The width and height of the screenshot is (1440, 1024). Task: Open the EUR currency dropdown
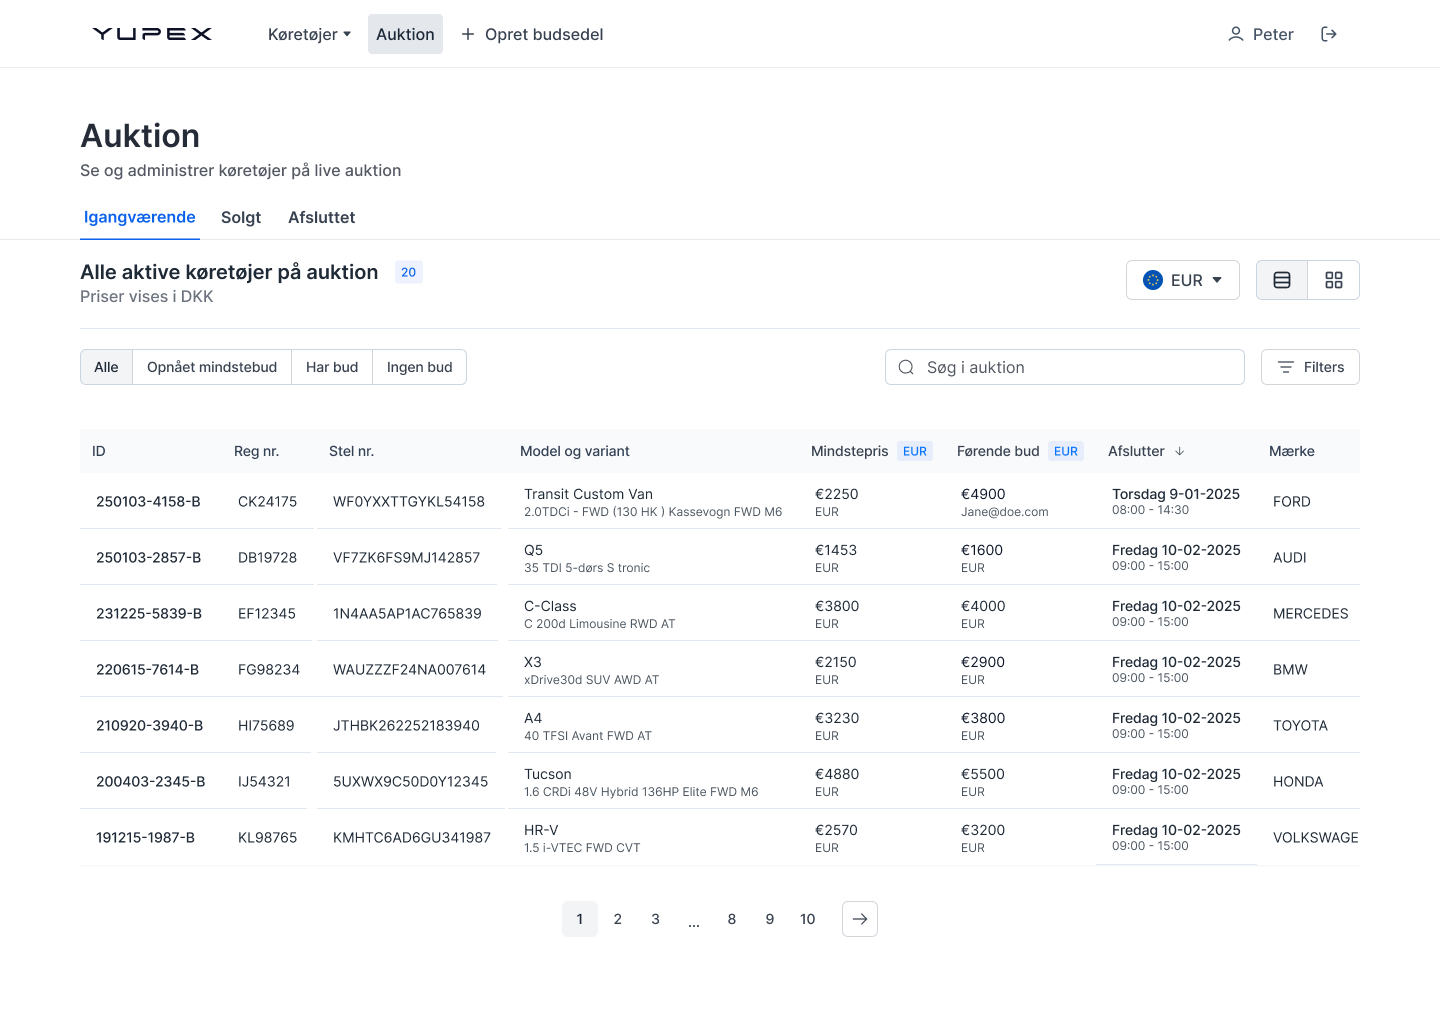[x=1183, y=280]
